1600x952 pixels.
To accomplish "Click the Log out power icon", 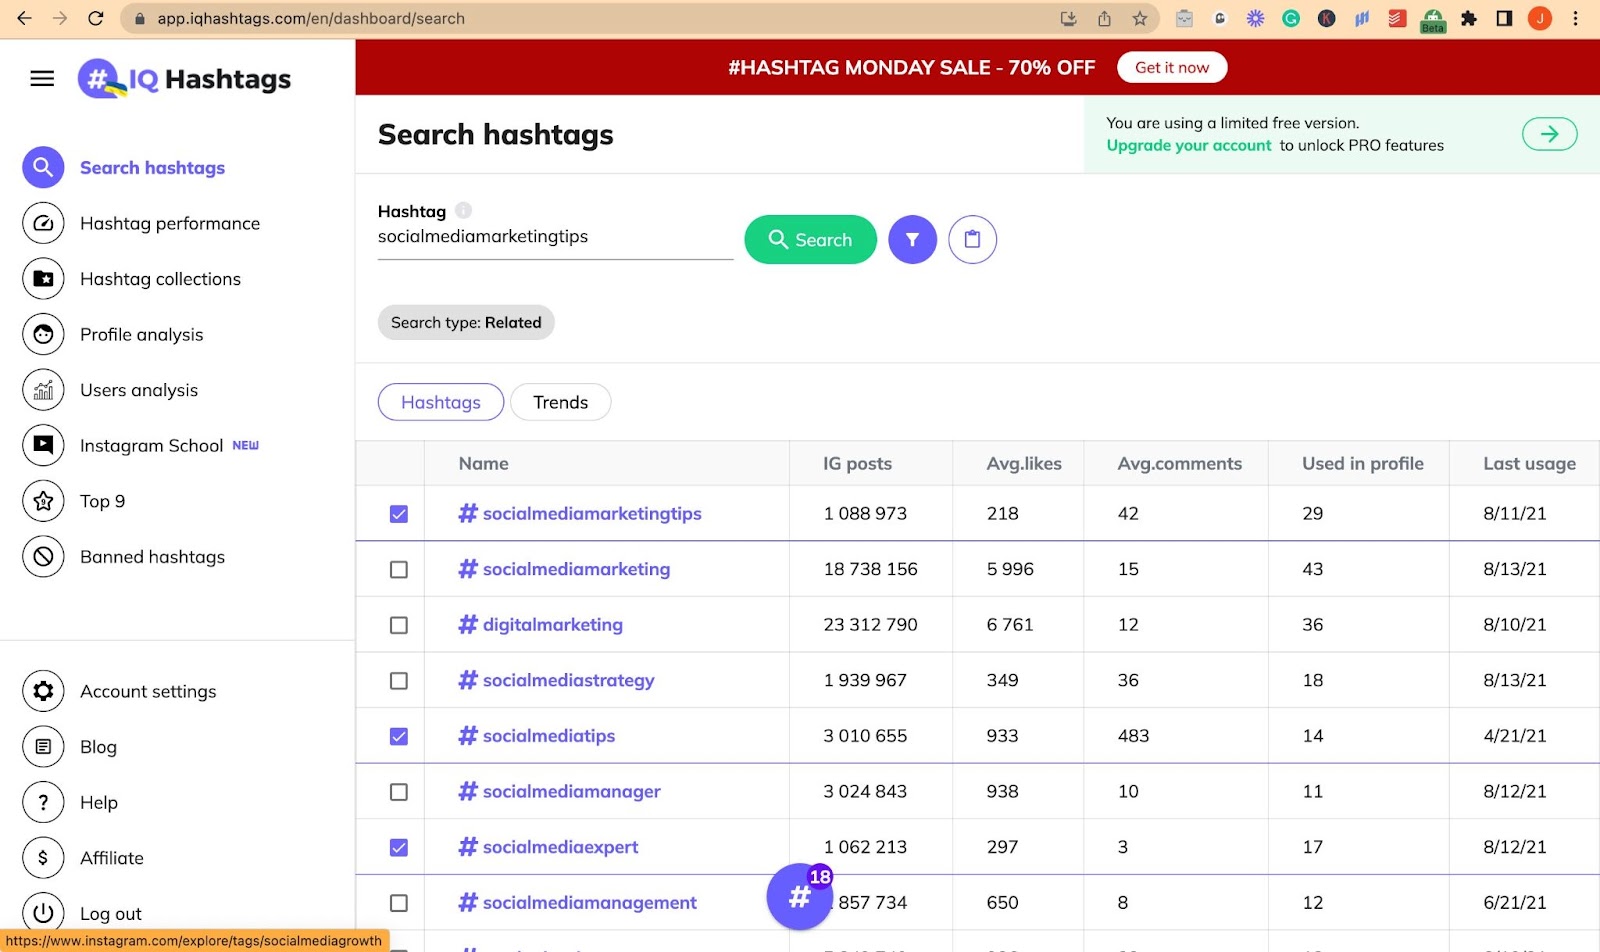I will click(x=43, y=913).
